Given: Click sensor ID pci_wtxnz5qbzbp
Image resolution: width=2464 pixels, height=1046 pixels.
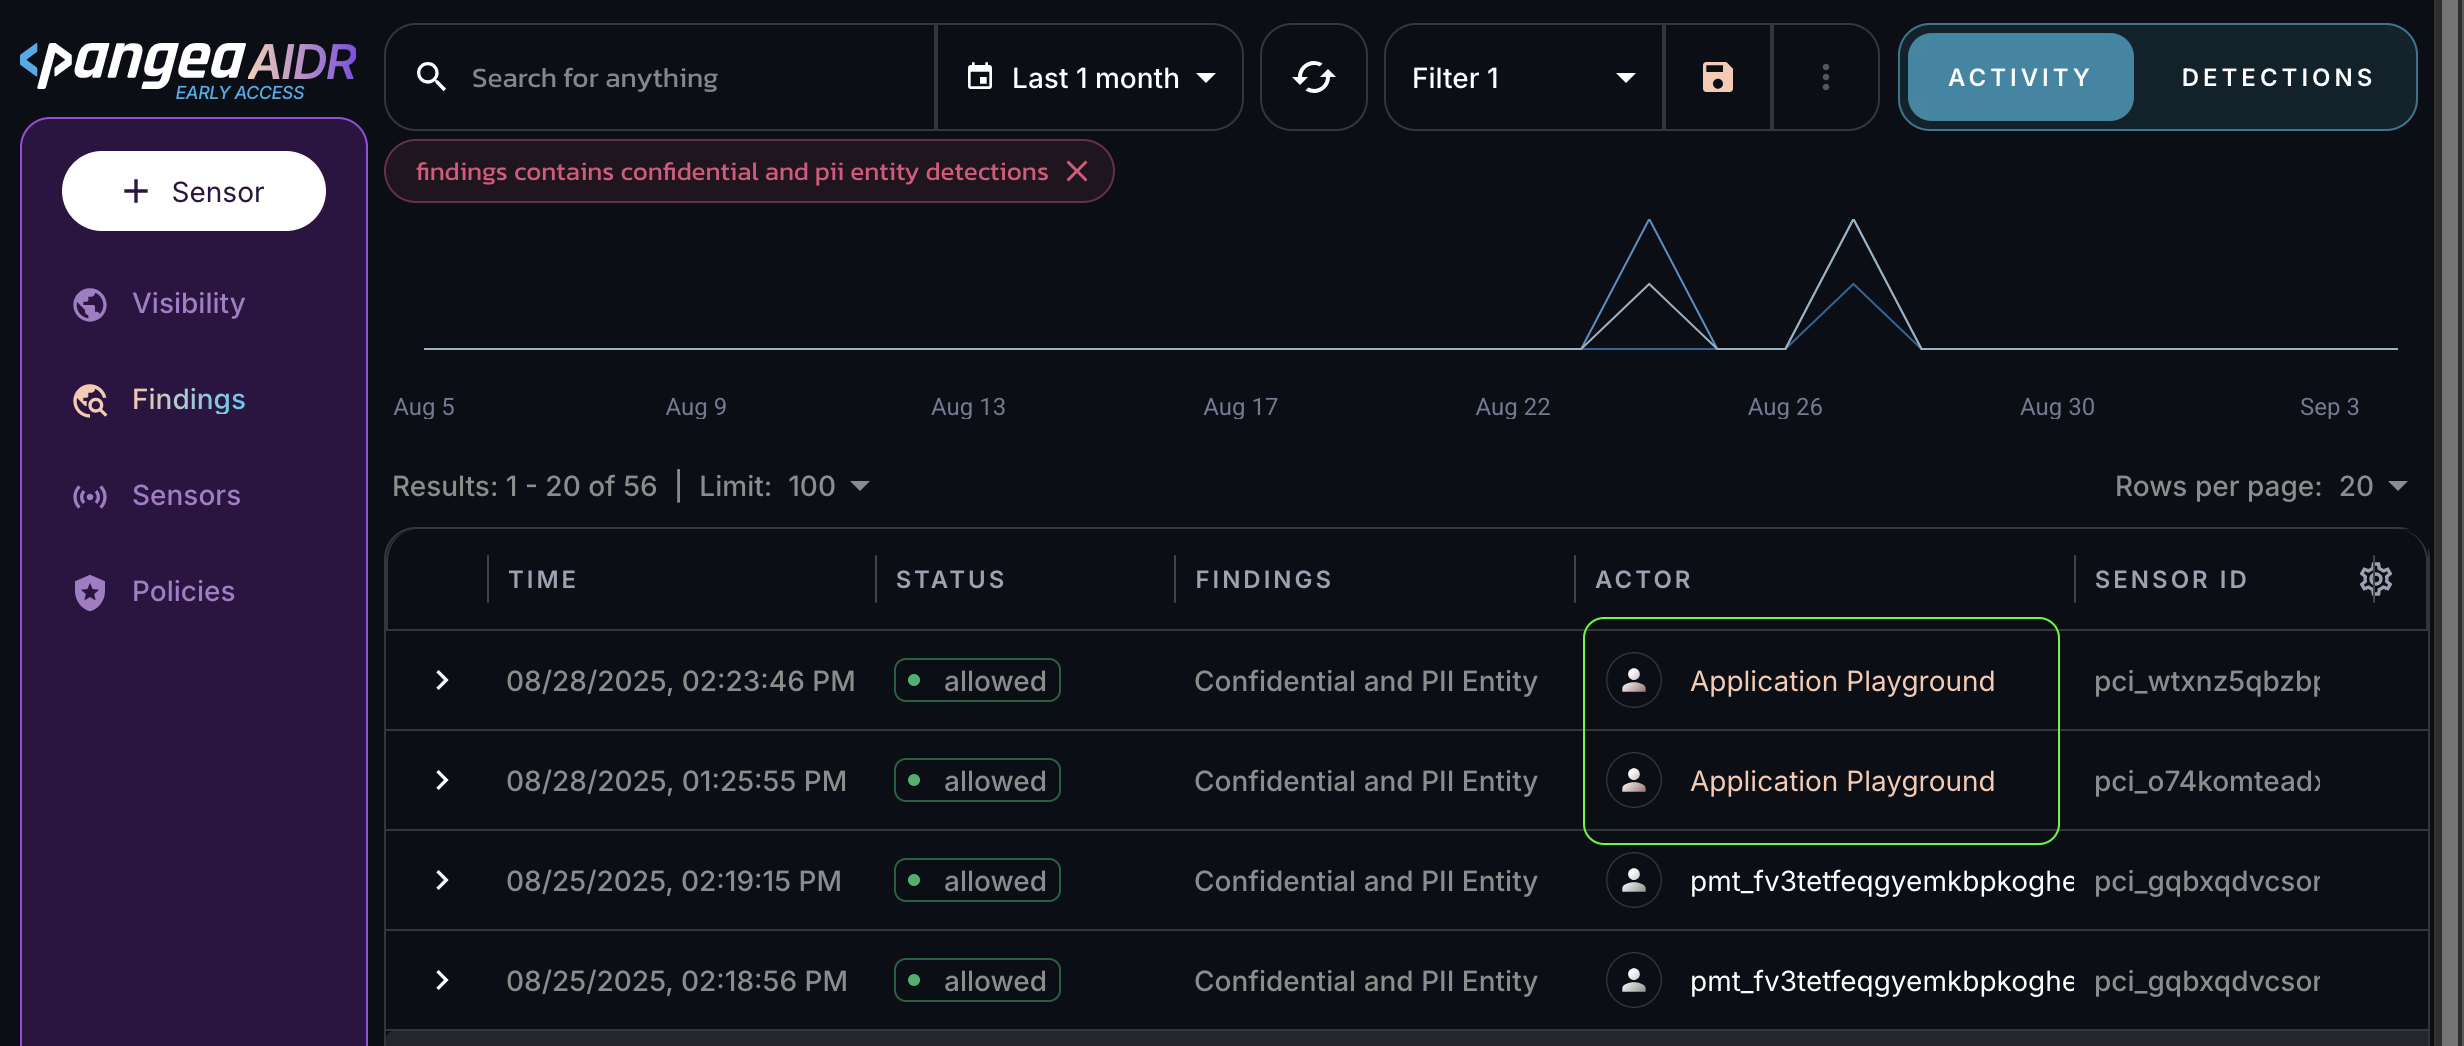Looking at the screenshot, I should click(2207, 680).
